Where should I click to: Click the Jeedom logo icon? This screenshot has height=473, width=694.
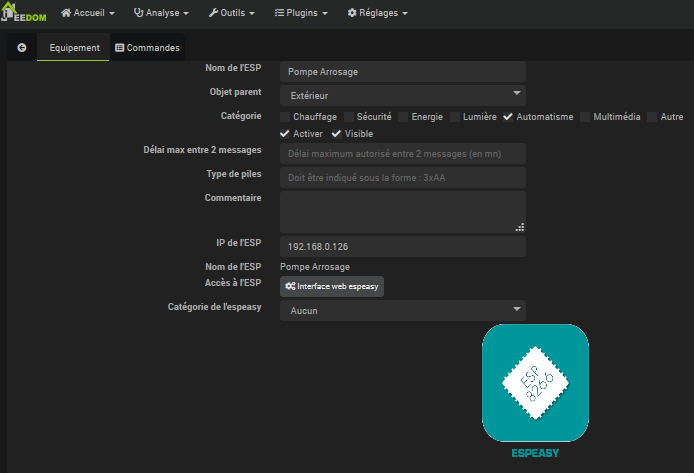point(24,13)
